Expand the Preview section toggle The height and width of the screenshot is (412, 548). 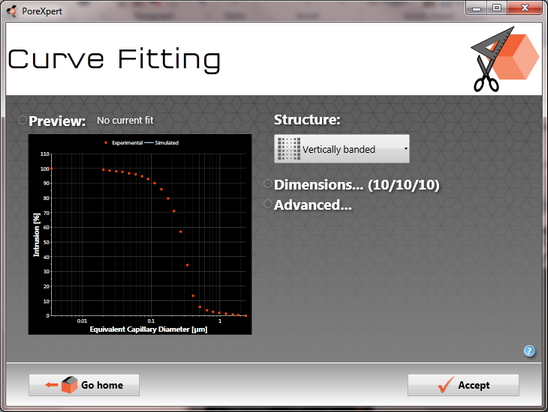pos(22,120)
